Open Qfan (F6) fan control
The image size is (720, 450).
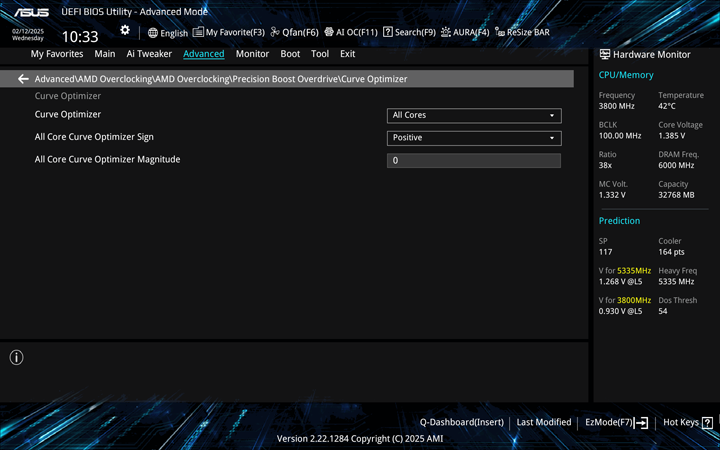(294, 32)
